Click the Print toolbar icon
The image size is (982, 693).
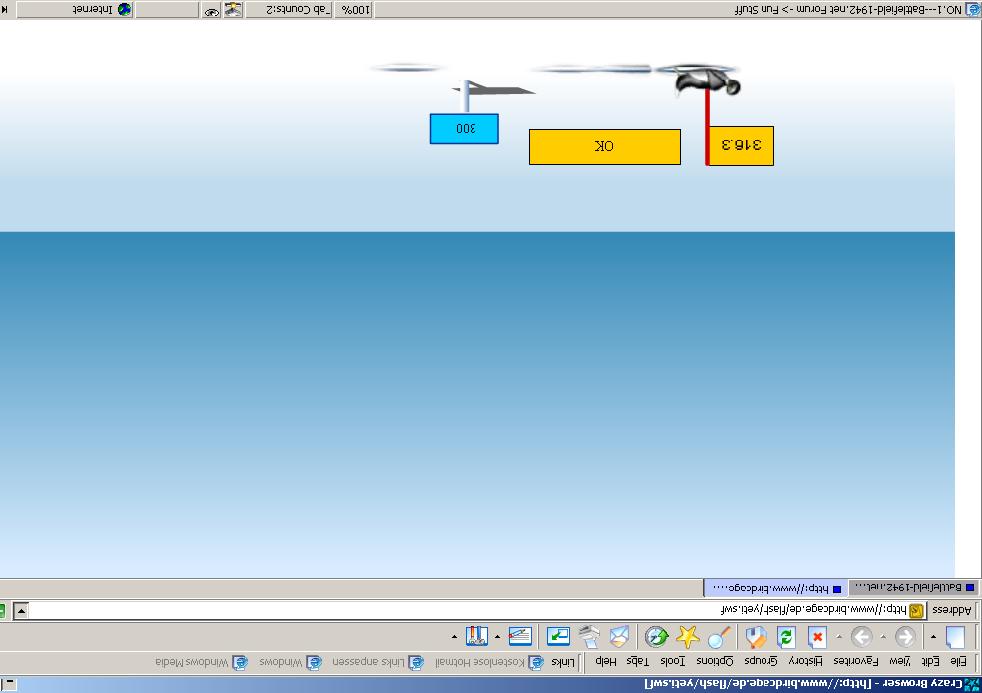[x=590, y=637]
